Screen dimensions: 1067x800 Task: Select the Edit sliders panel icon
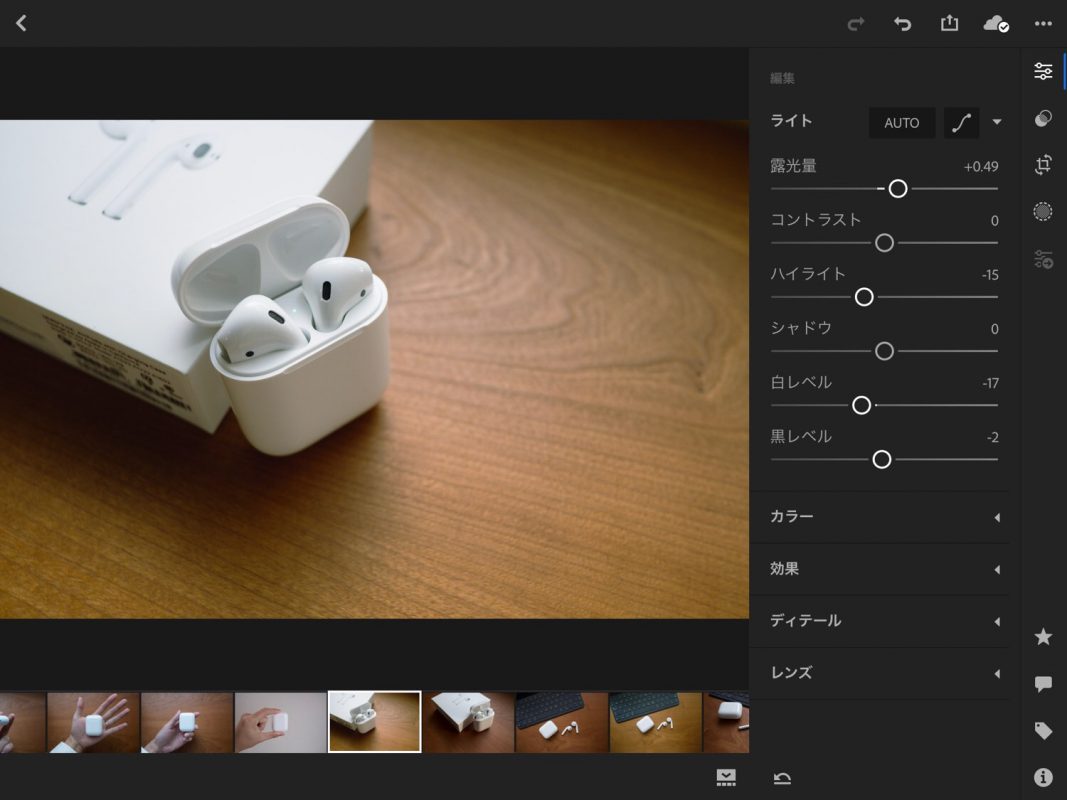(1043, 71)
